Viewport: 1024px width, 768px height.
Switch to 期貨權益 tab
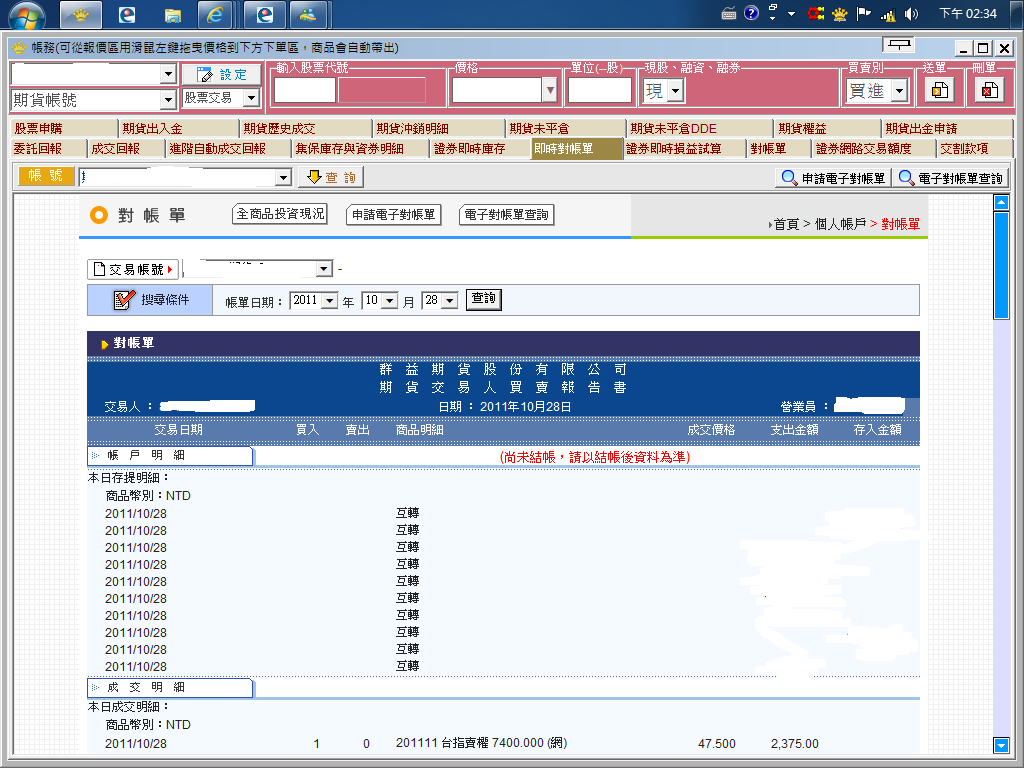[827, 129]
